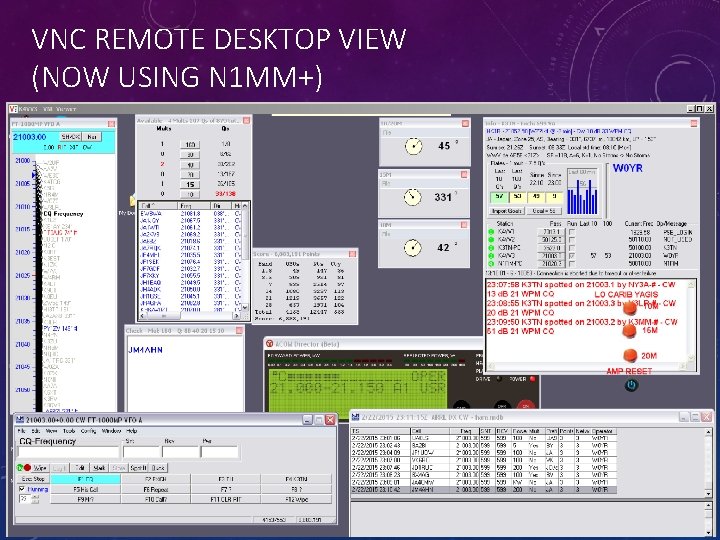720x540 pixels.
Task: Click the red power LED in ACOM Director
Action: click(533, 379)
